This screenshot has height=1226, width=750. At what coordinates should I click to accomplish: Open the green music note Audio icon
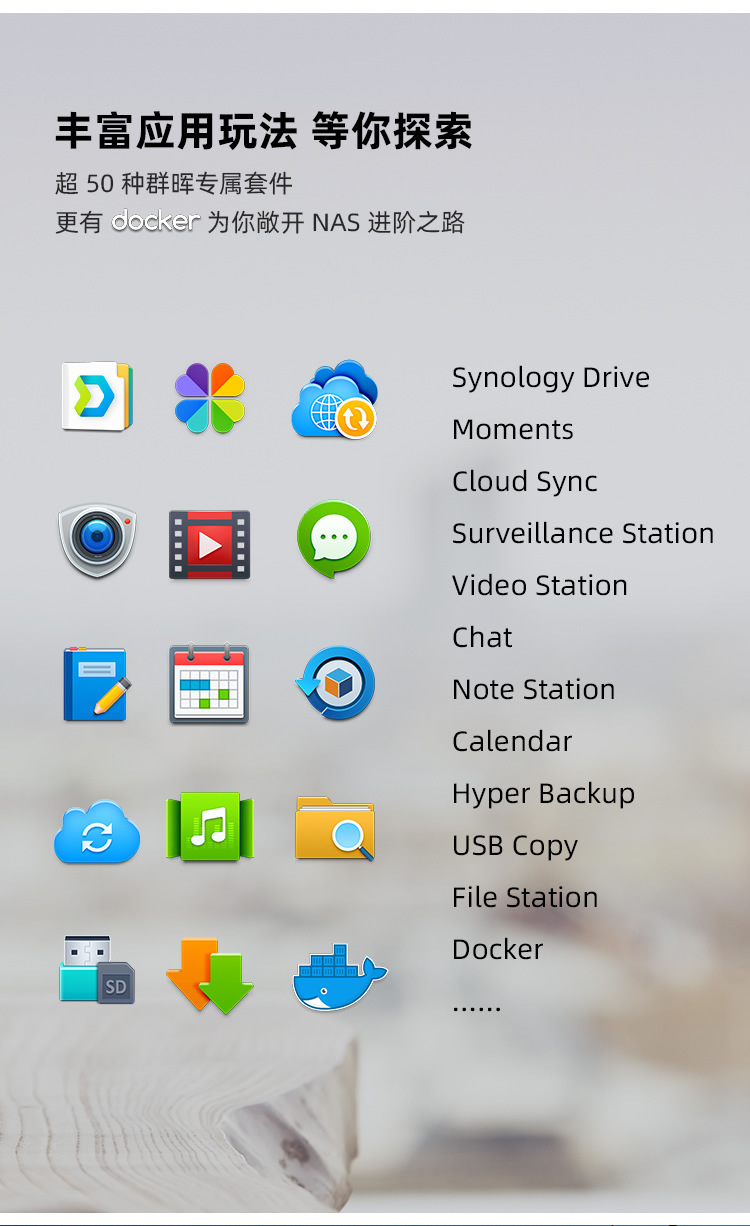point(209,828)
